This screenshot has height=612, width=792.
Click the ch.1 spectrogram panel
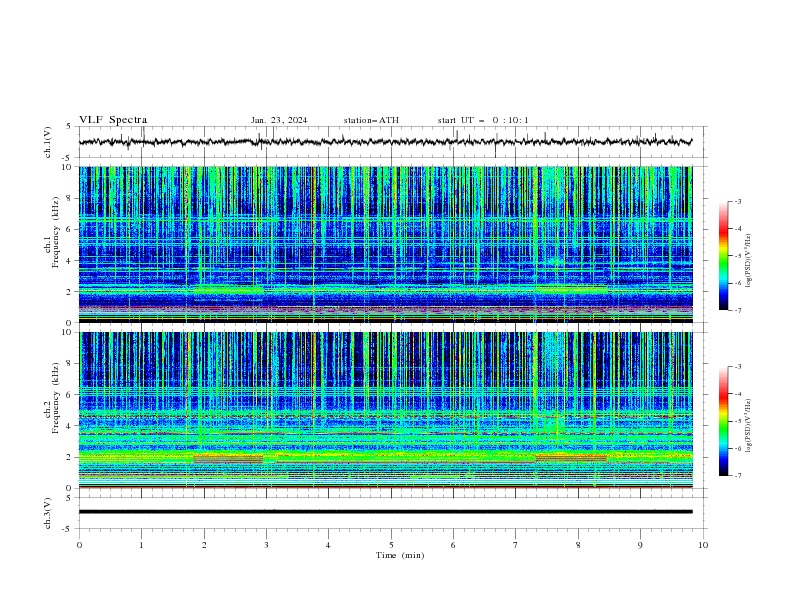coord(385,244)
